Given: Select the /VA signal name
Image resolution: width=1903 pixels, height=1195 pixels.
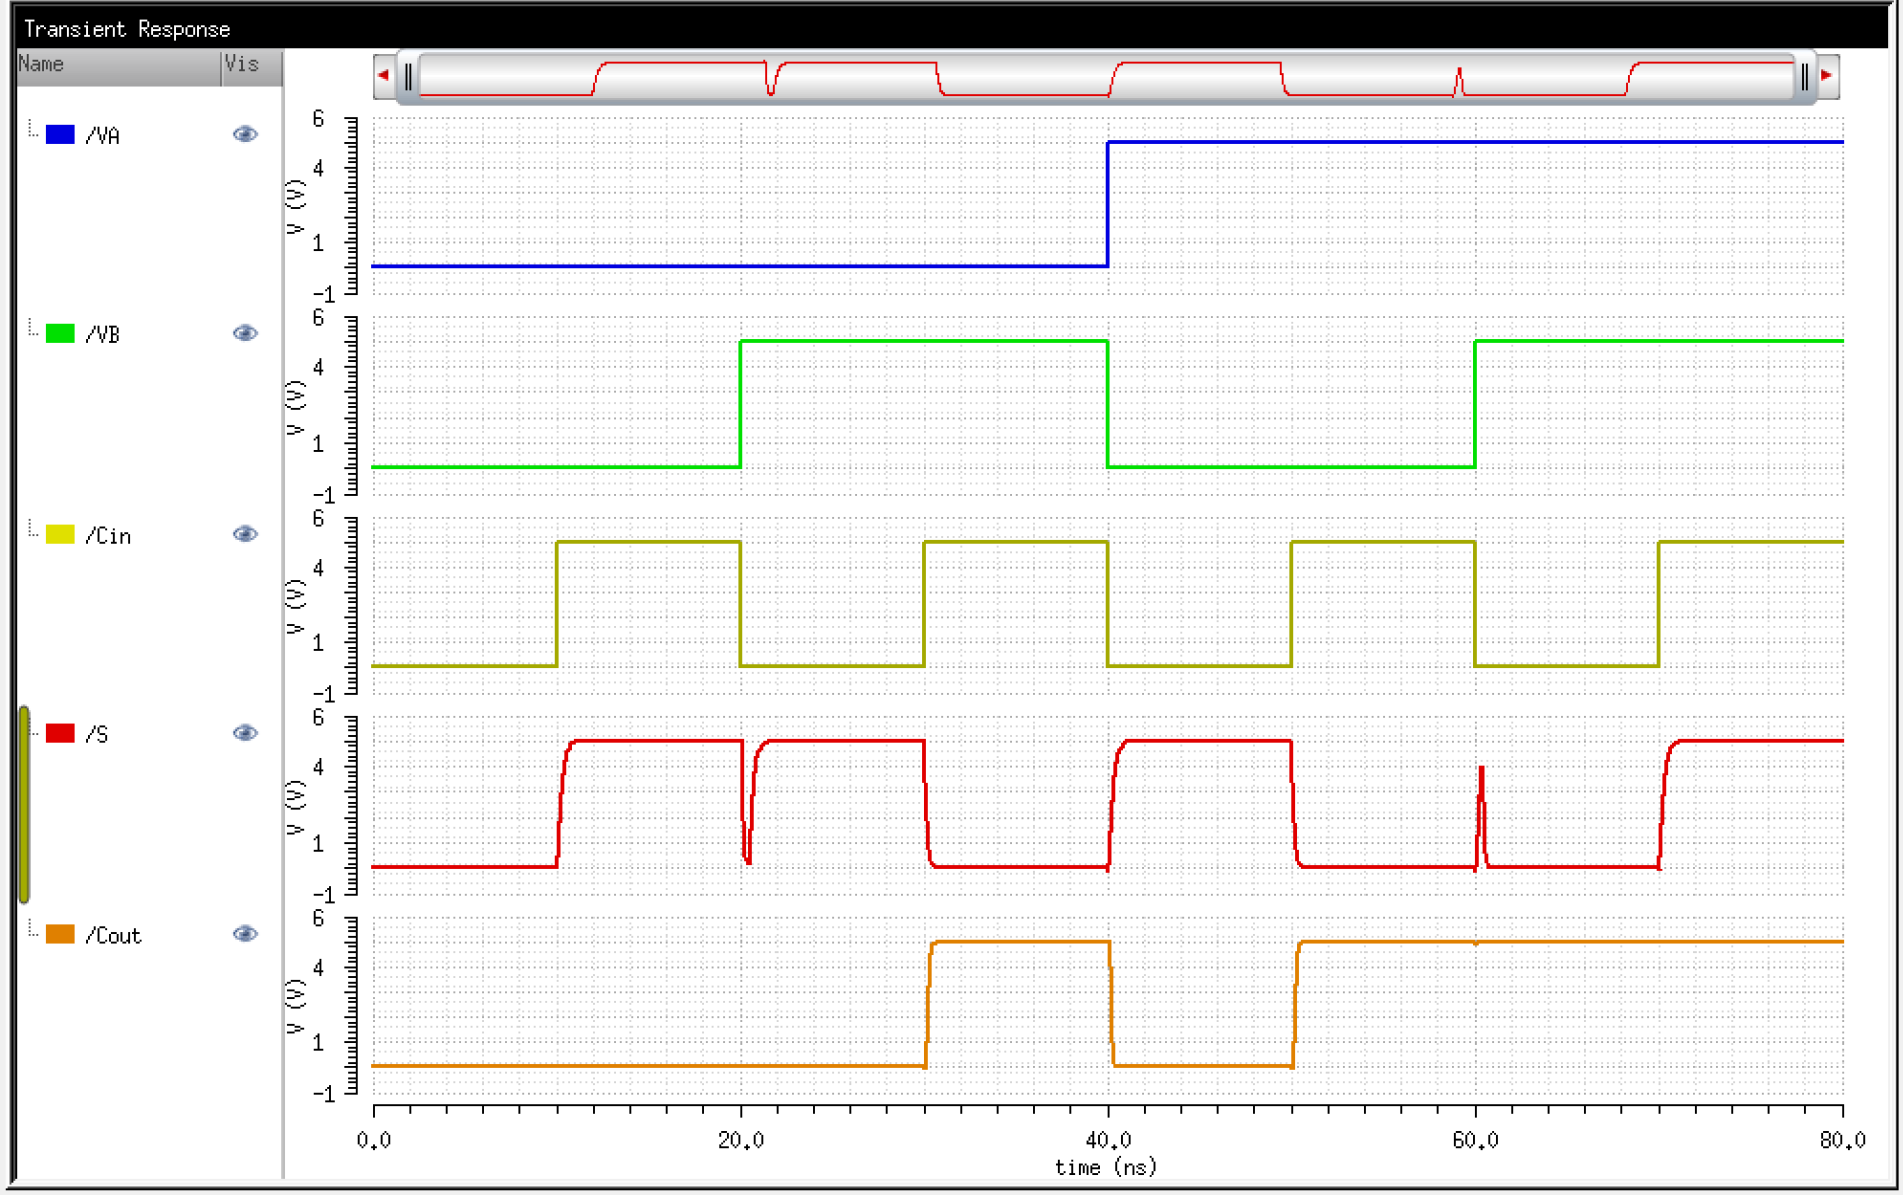Looking at the screenshot, I should click(102, 136).
